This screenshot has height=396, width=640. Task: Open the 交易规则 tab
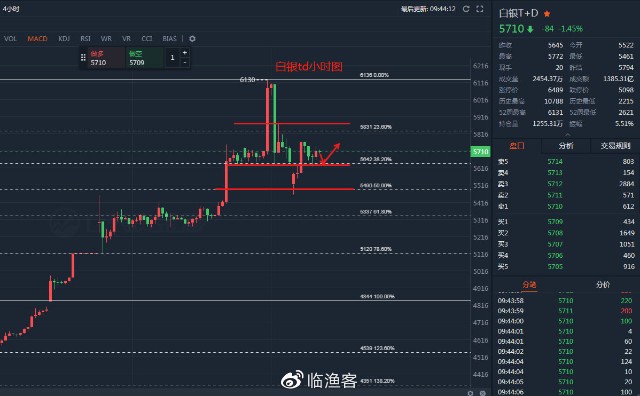615,146
